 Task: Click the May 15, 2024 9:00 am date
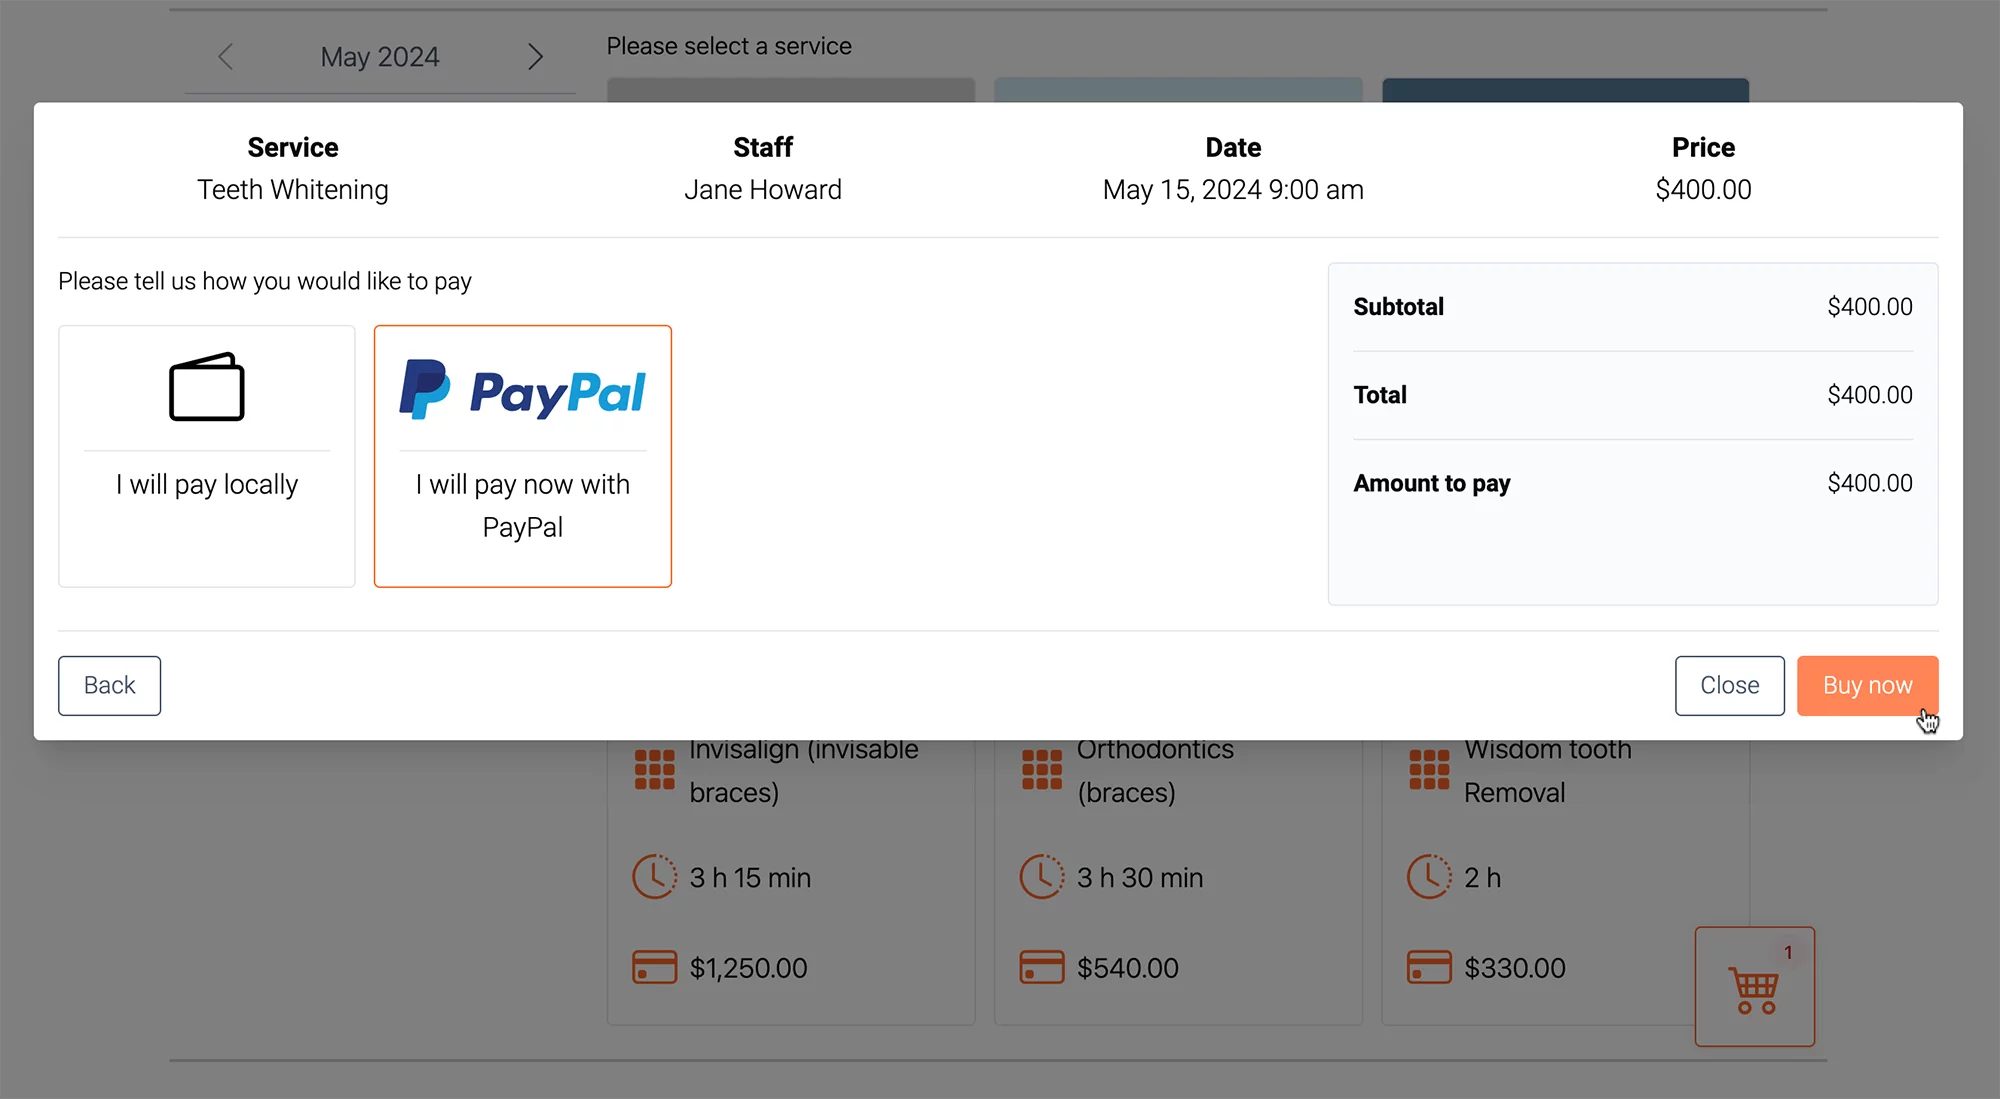pos(1233,189)
